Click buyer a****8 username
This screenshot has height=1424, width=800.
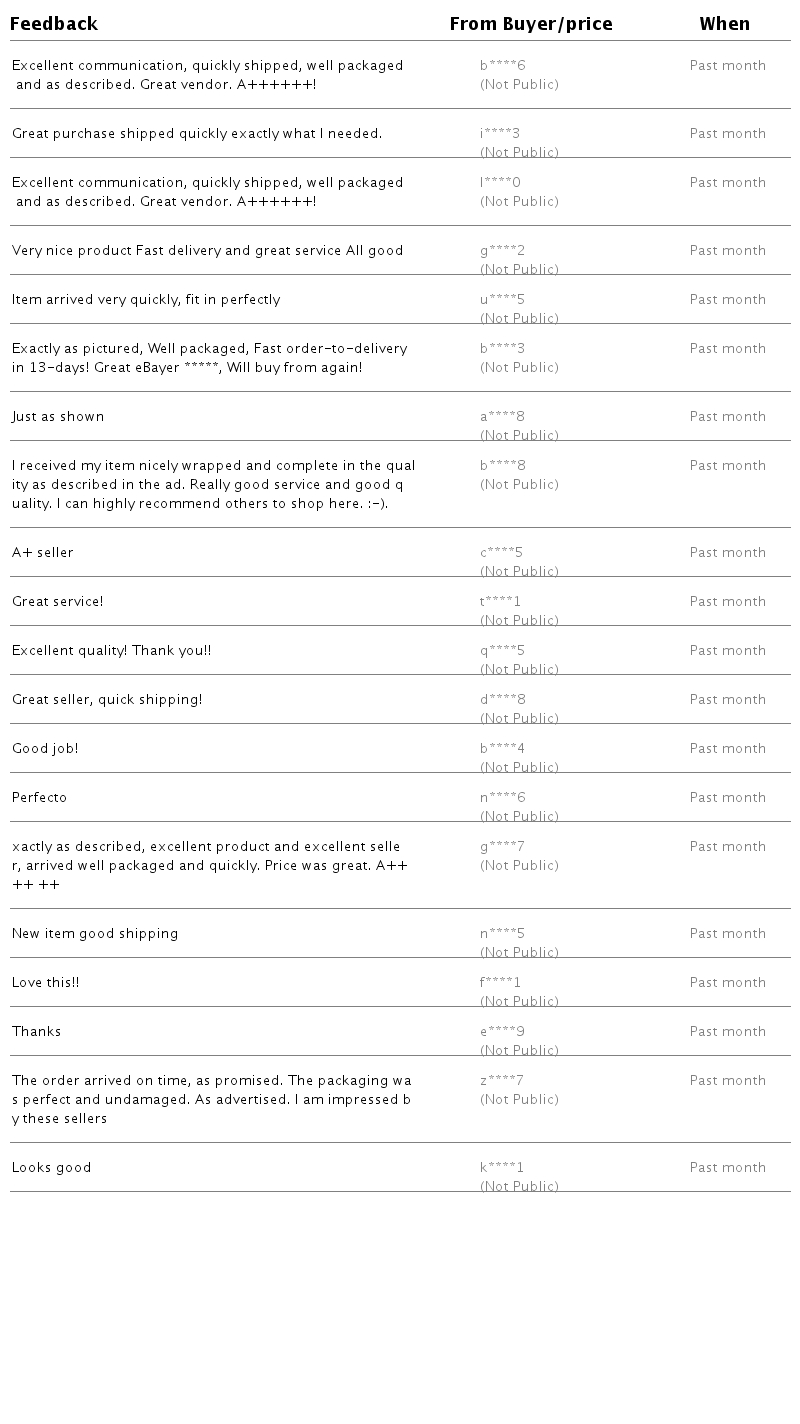pyautogui.click(x=502, y=417)
